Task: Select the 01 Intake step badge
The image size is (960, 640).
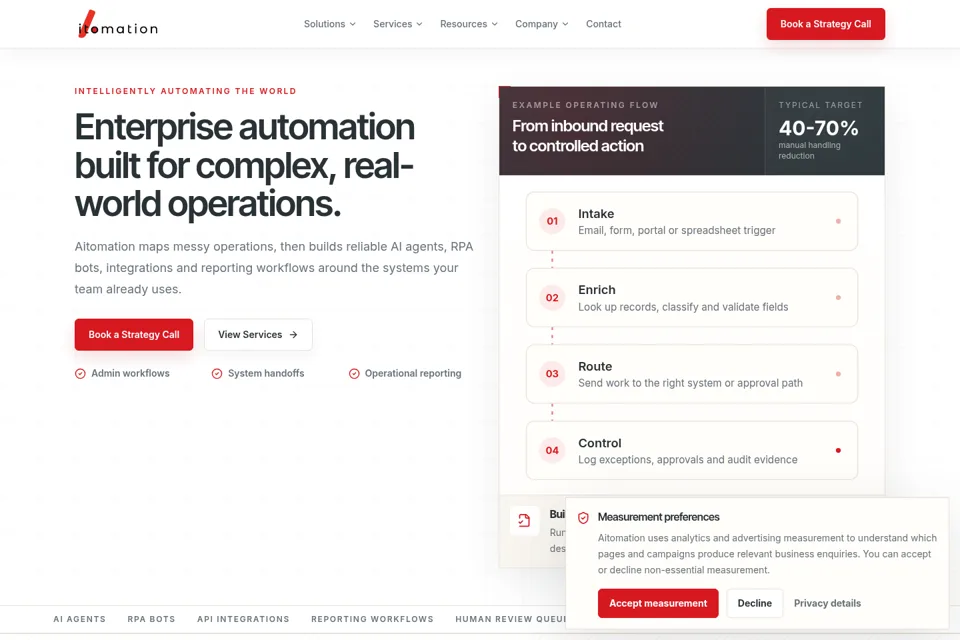Action: coord(552,221)
